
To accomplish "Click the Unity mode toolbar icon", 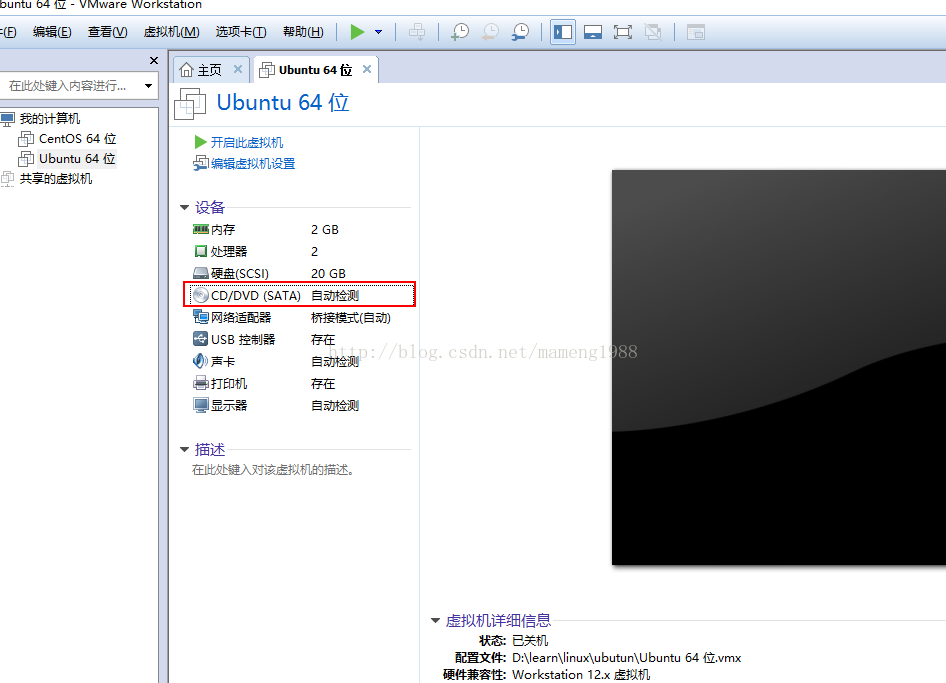I will point(653,32).
